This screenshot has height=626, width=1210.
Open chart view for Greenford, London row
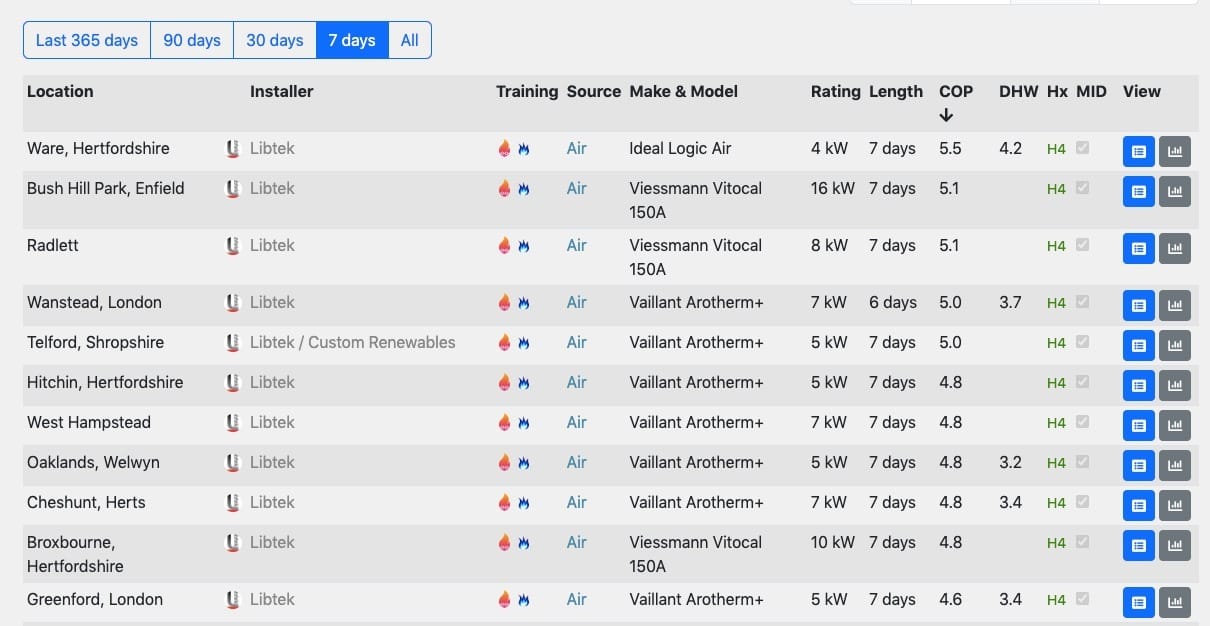pyautogui.click(x=1175, y=602)
